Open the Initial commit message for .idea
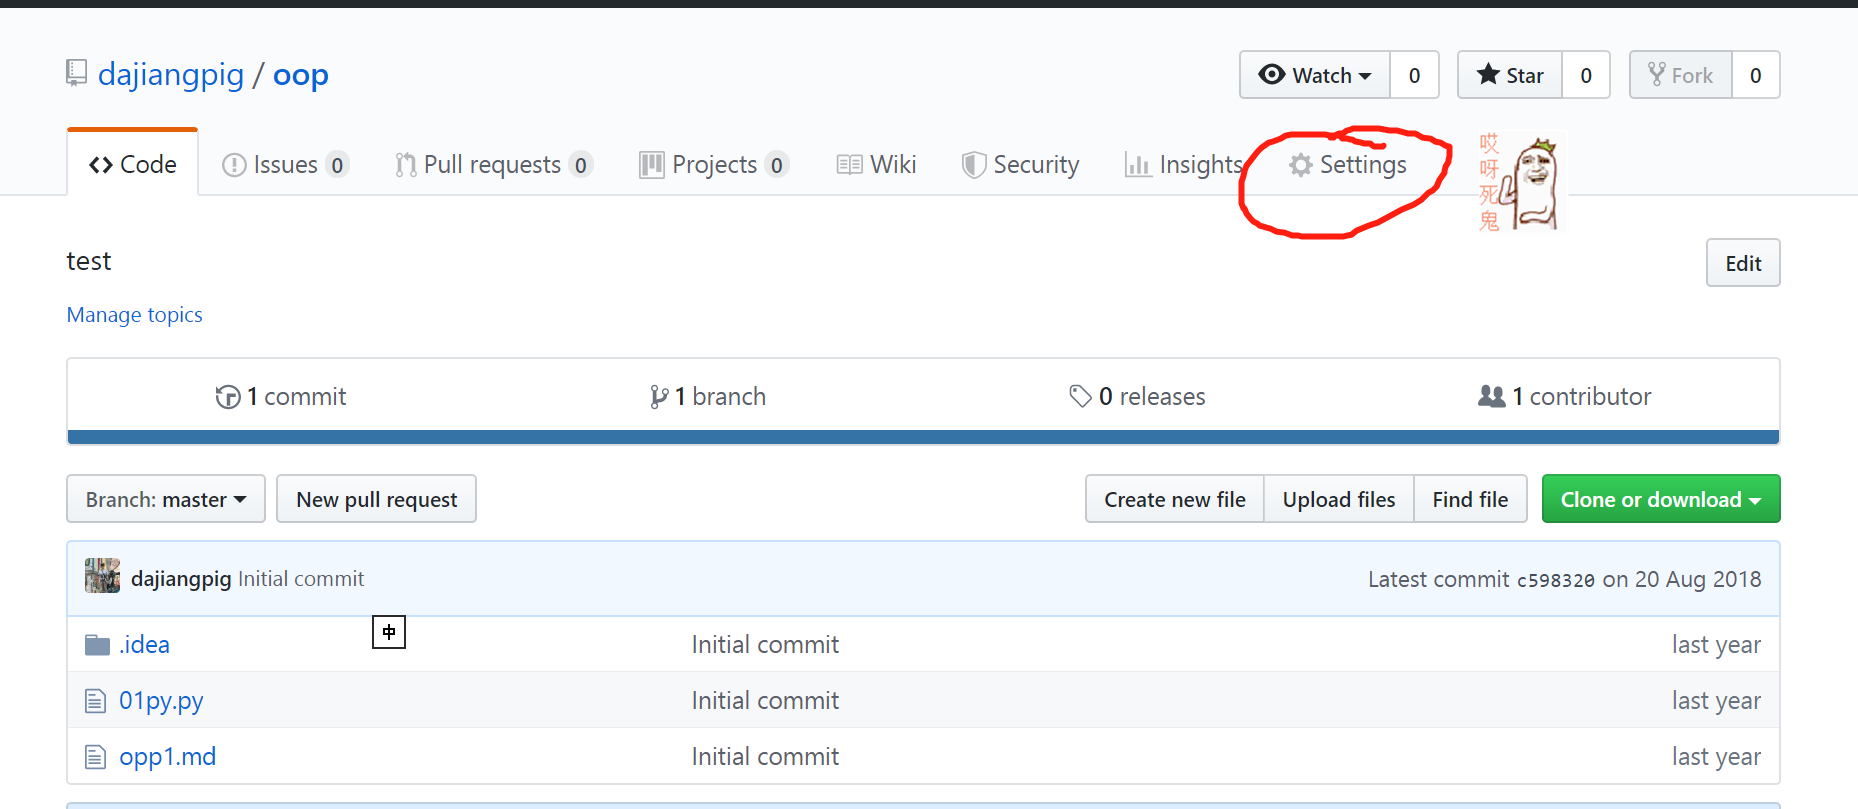This screenshot has height=809, width=1858. pyautogui.click(x=766, y=645)
